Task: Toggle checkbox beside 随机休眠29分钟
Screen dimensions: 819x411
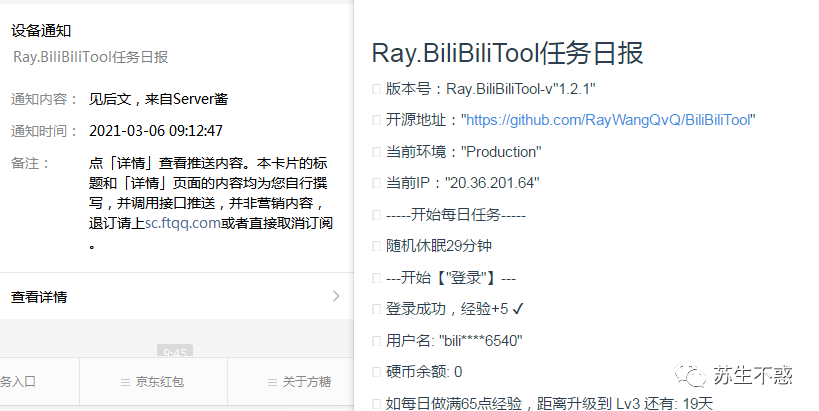Action: [376, 246]
